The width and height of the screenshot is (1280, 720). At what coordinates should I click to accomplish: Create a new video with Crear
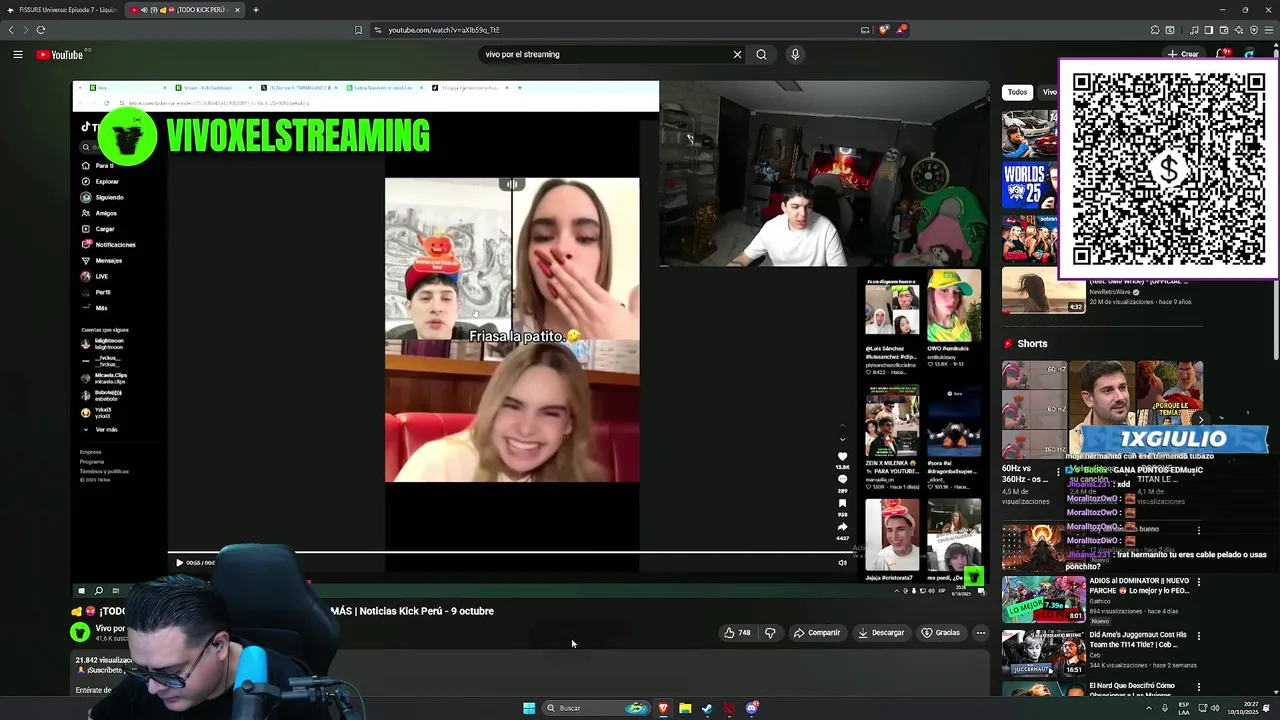tap(1183, 54)
